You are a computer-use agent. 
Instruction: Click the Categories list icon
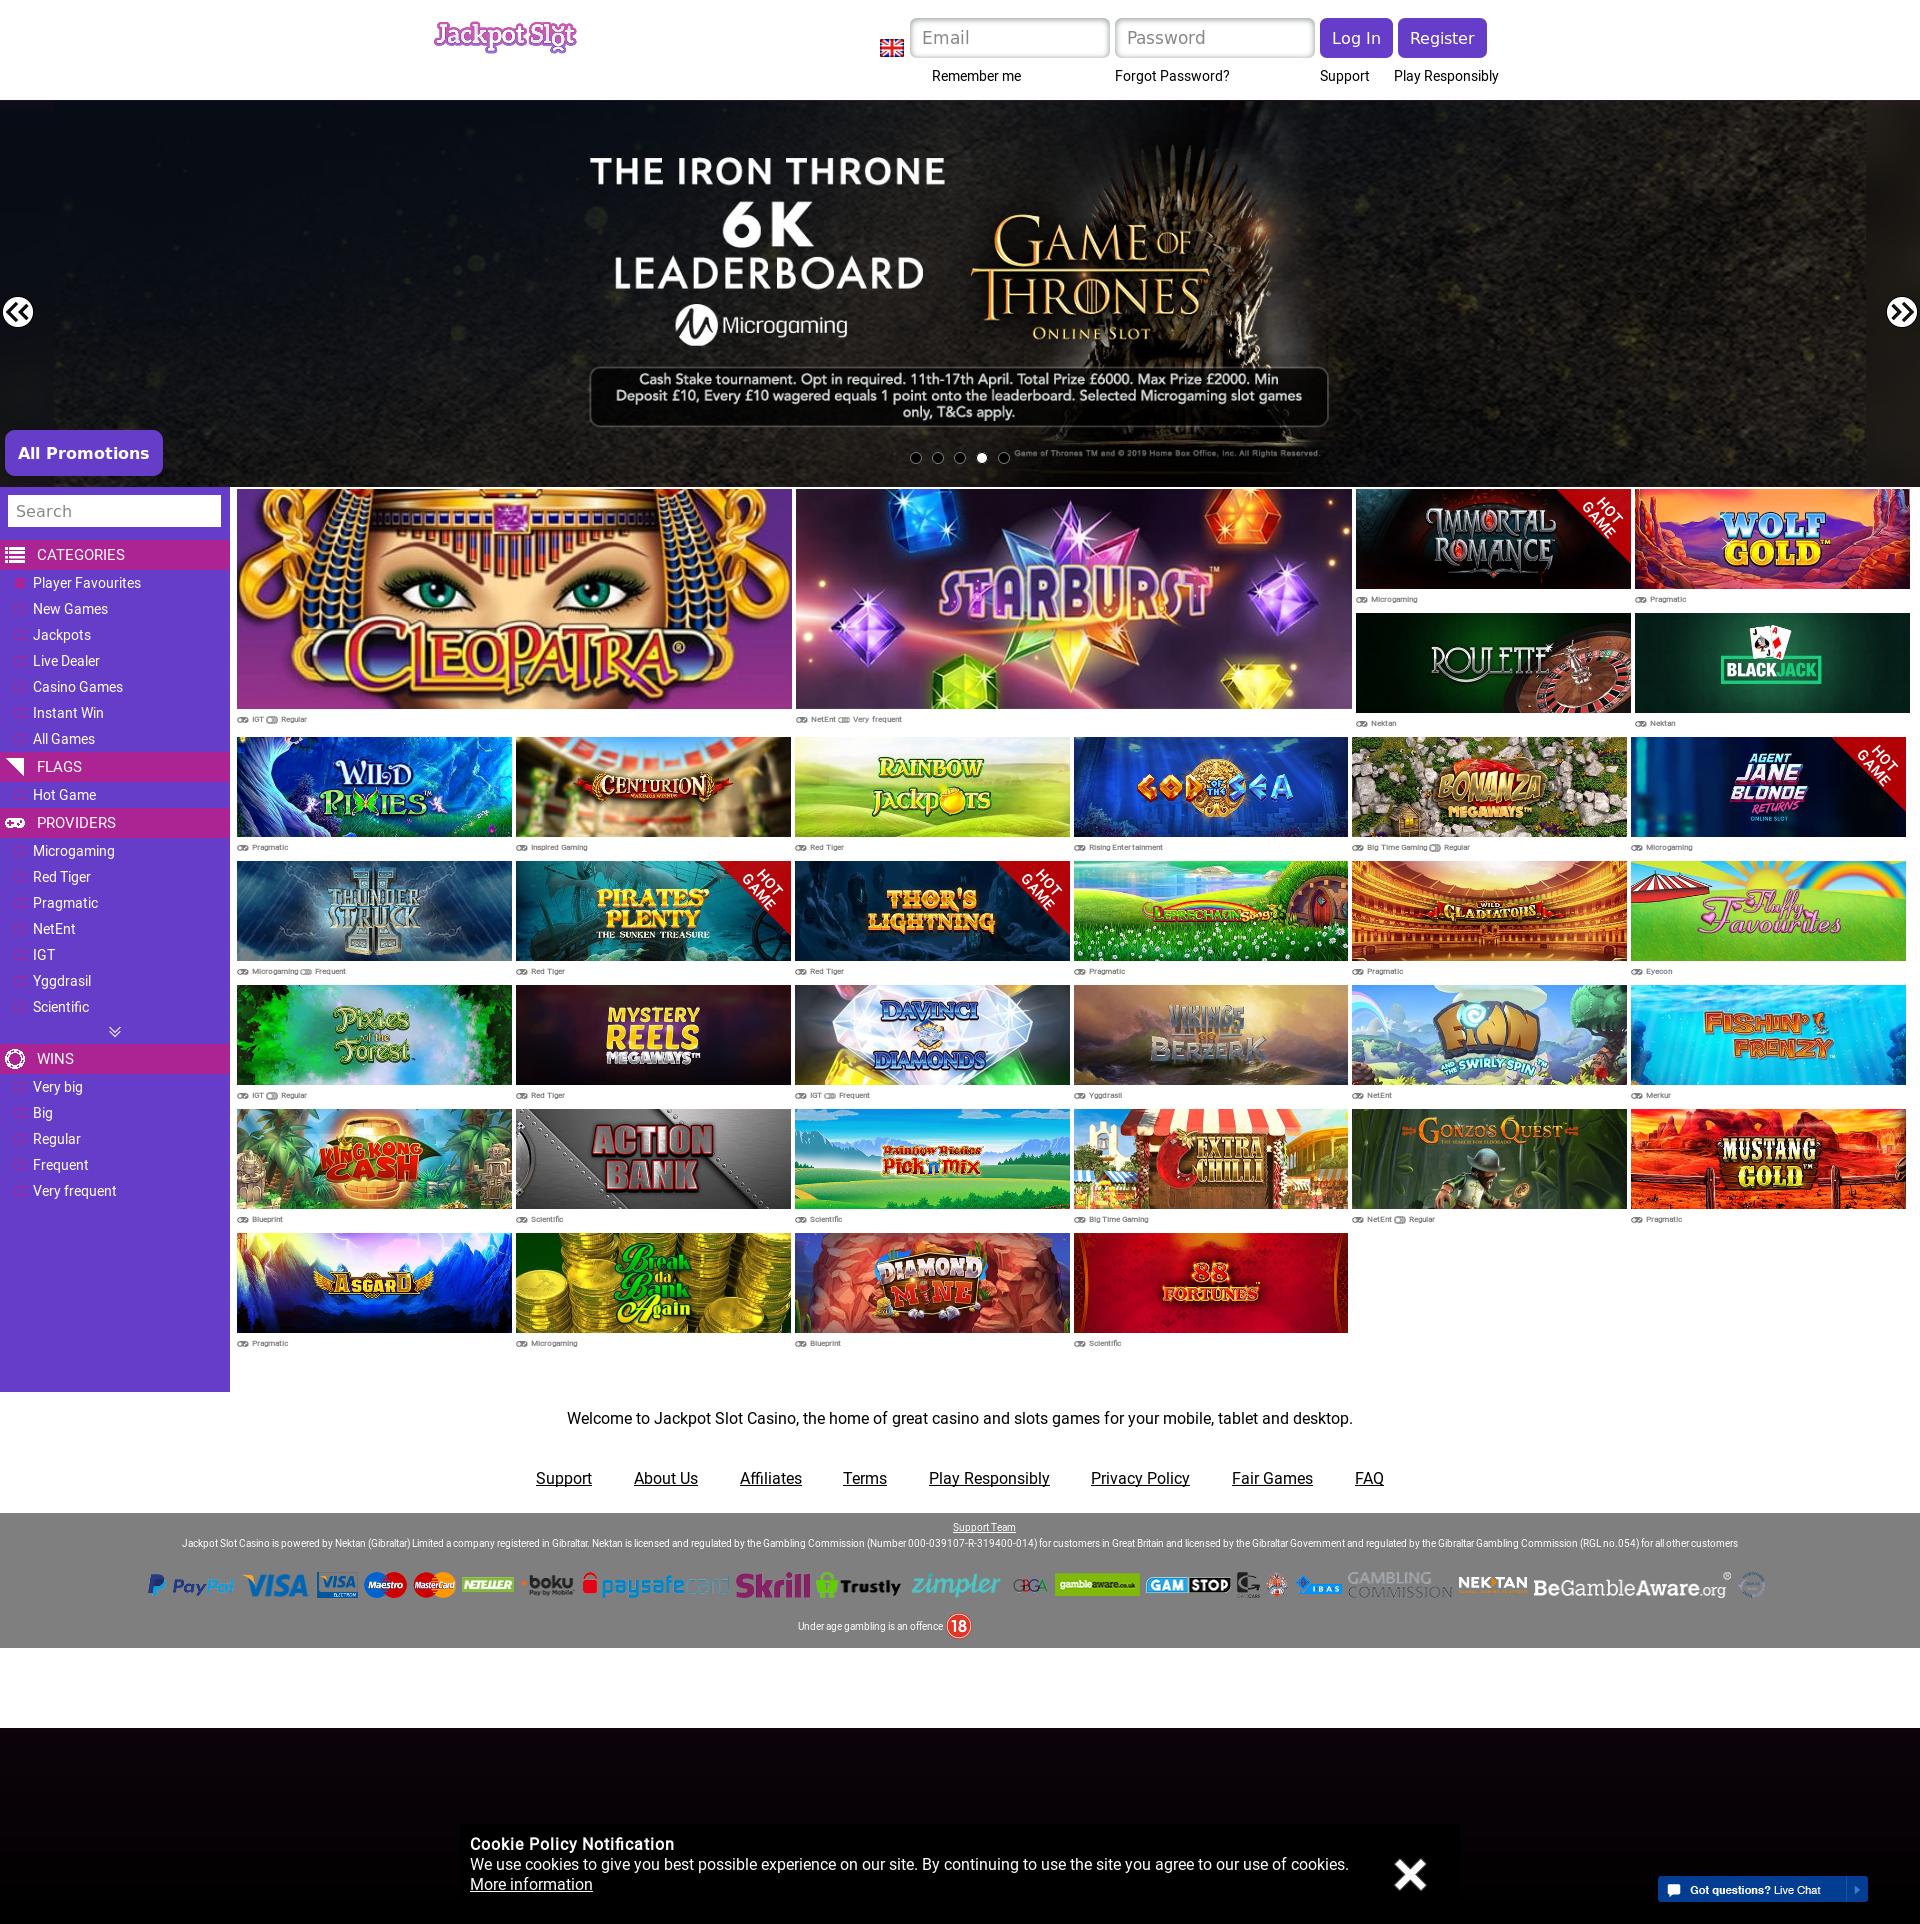(15, 555)
